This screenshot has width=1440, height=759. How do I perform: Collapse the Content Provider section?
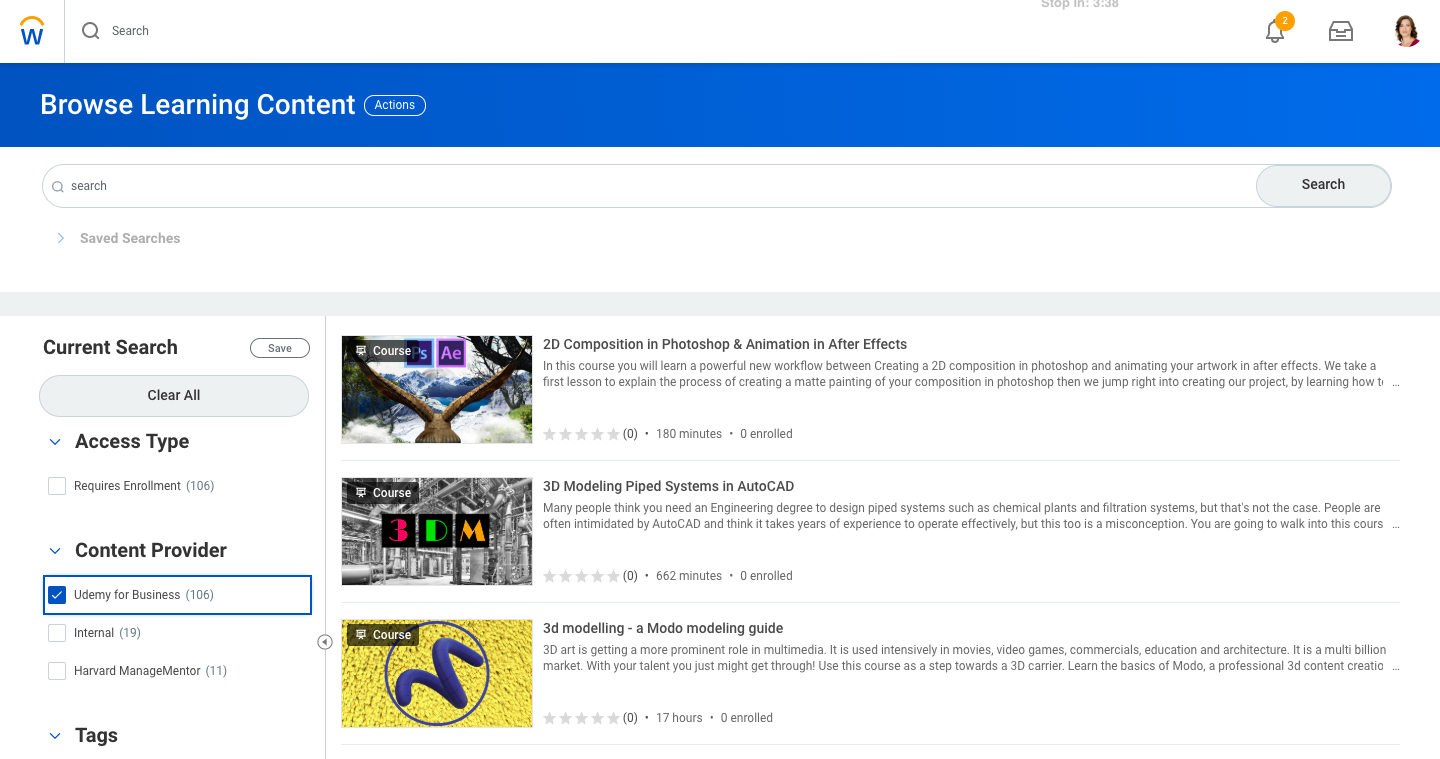55,550
